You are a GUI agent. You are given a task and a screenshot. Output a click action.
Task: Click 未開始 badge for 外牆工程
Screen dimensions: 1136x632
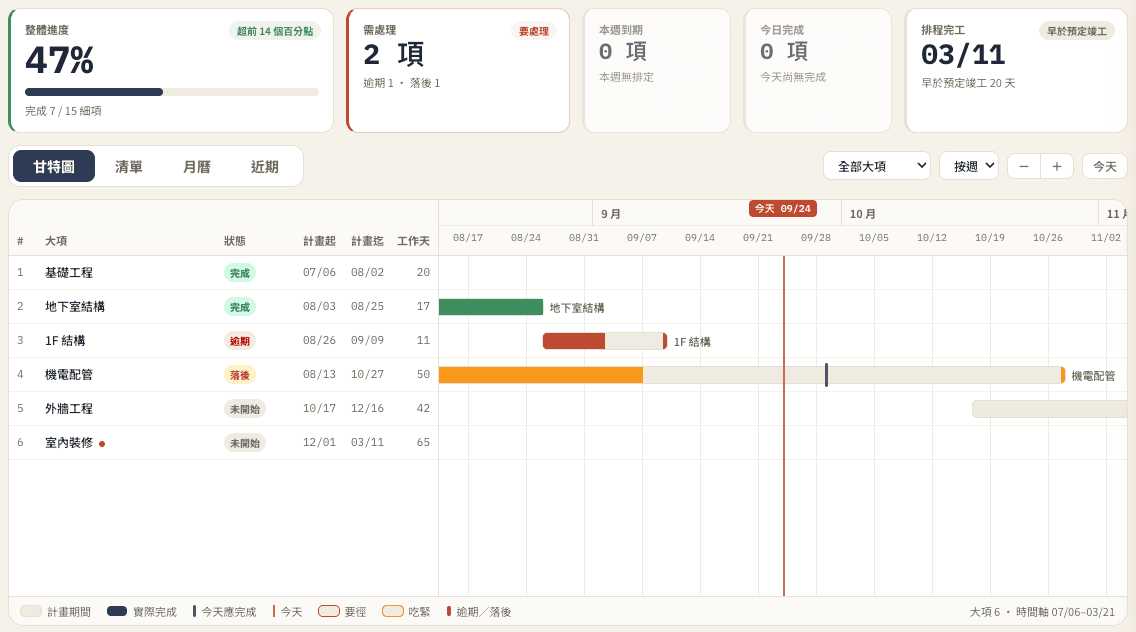[245, 409]
